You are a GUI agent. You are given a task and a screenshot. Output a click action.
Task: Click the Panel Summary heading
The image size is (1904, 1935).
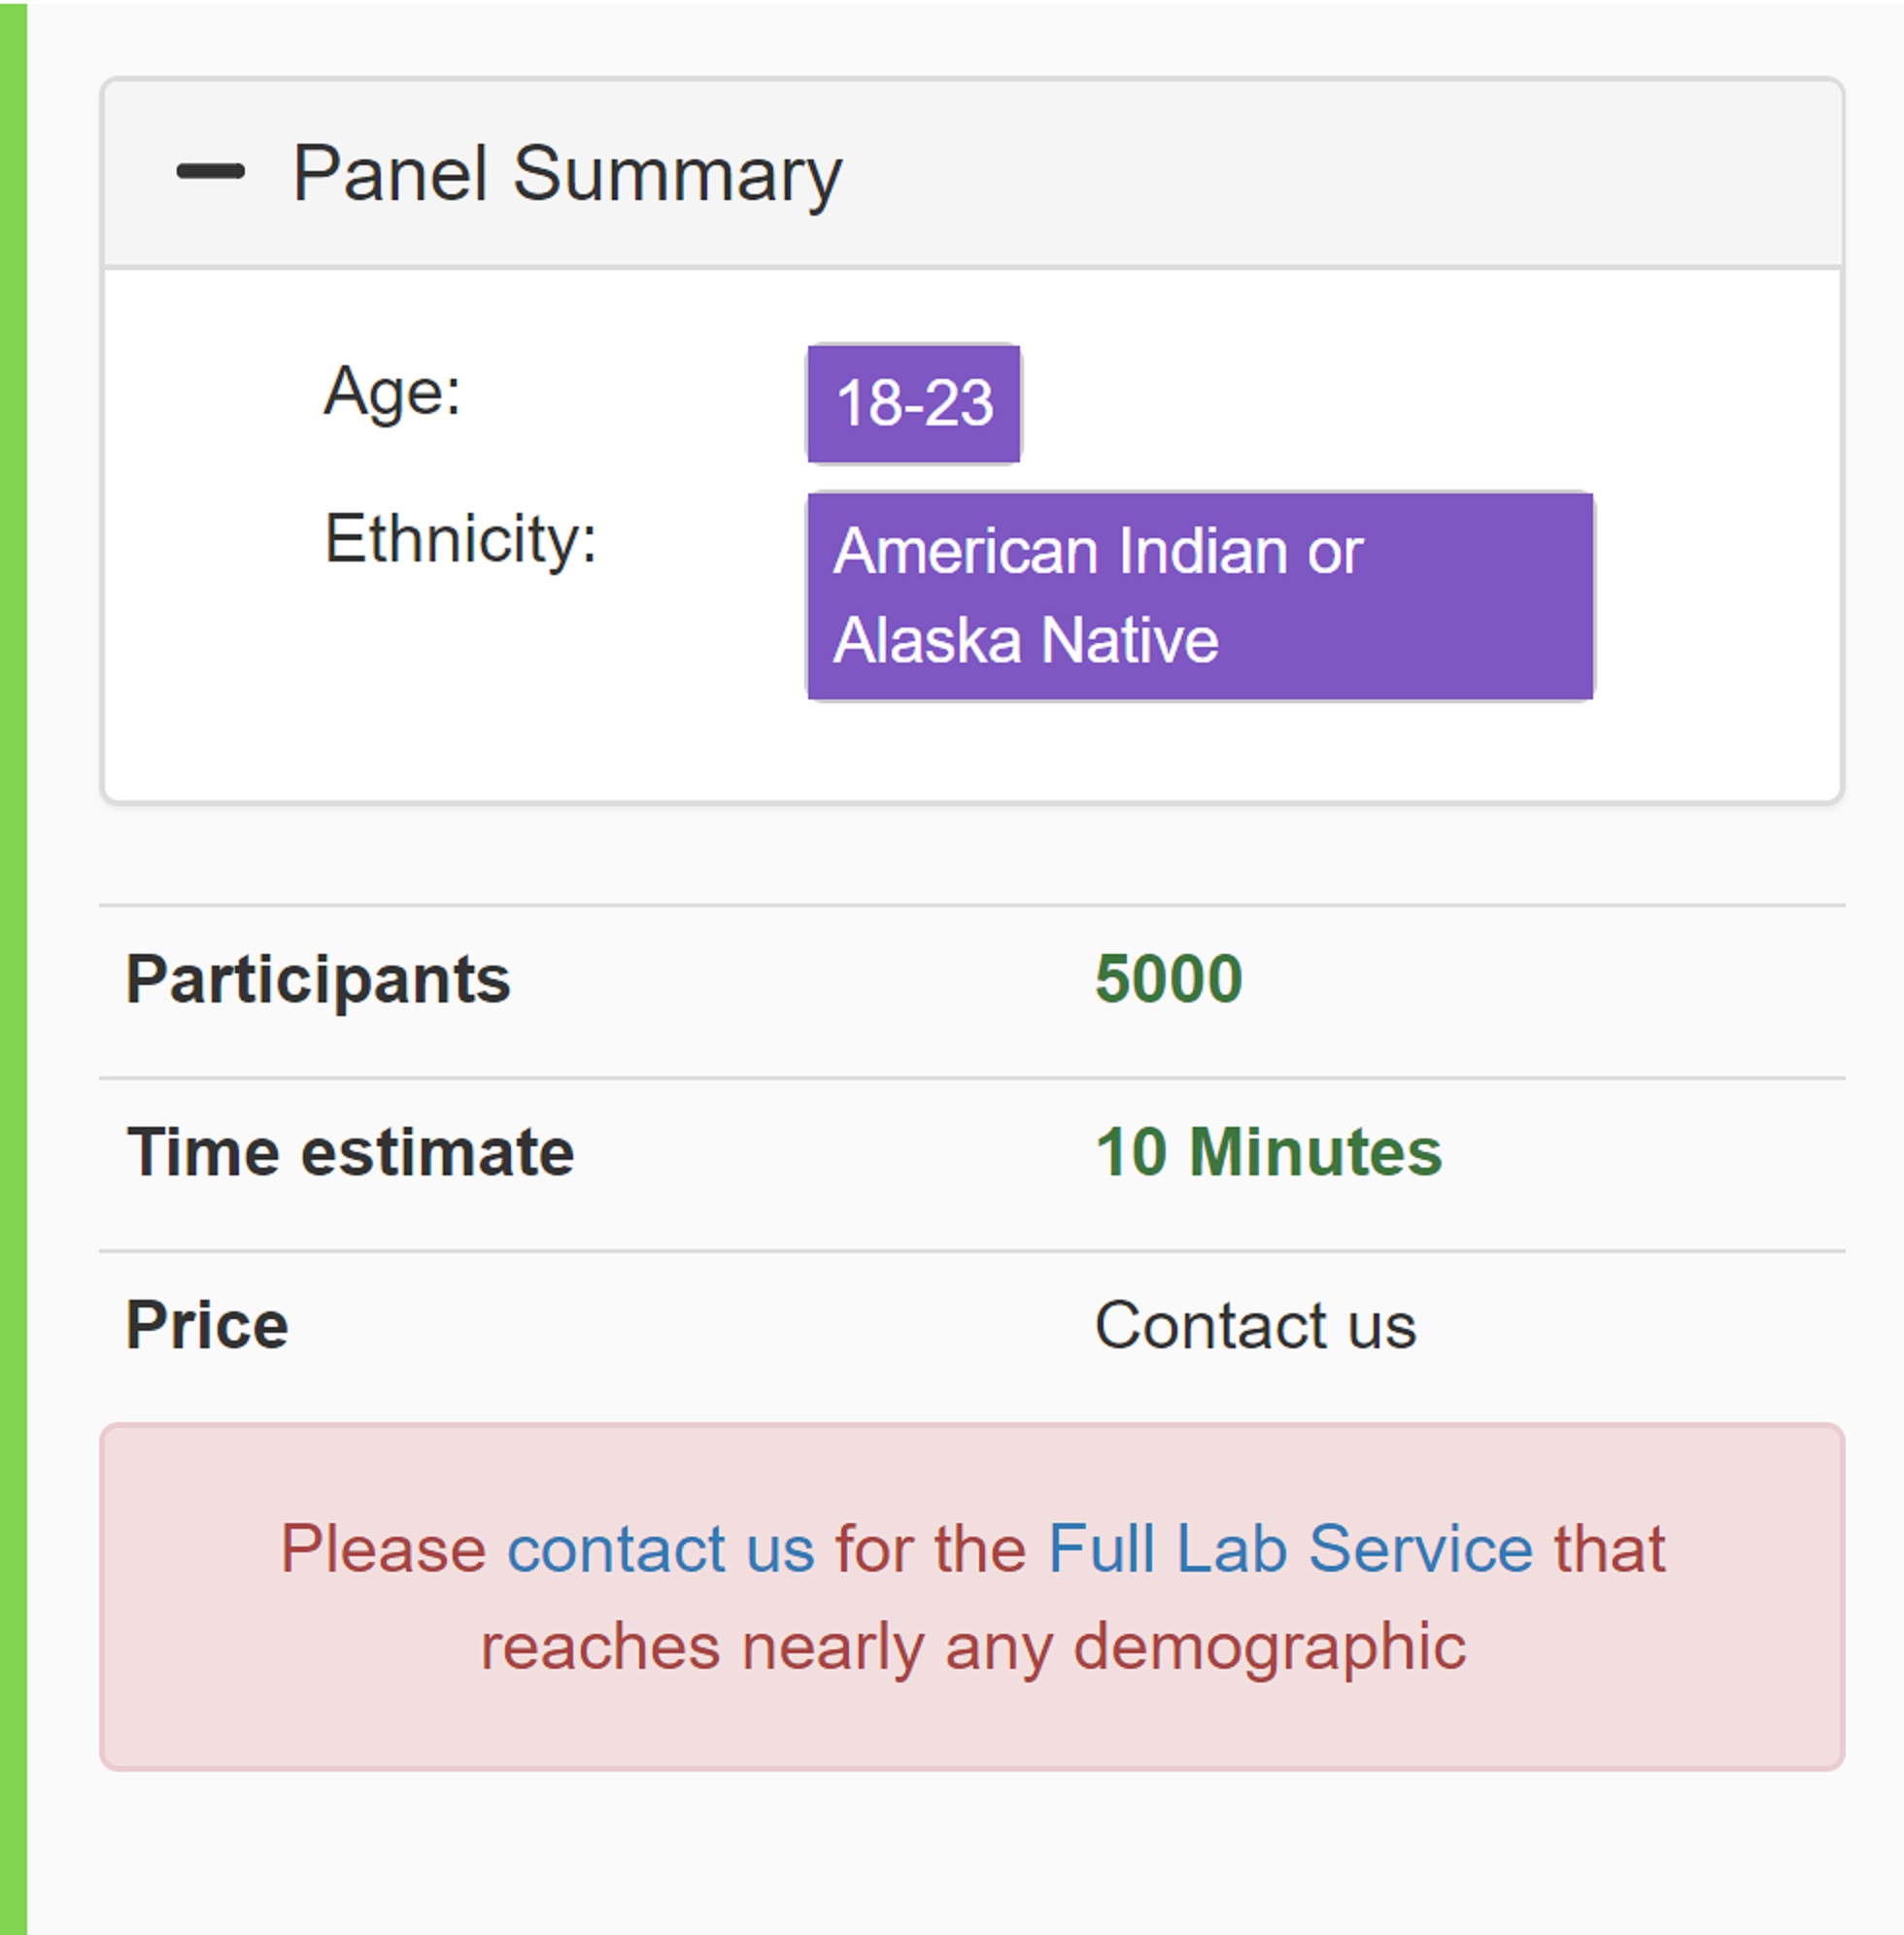pos(567,174)
